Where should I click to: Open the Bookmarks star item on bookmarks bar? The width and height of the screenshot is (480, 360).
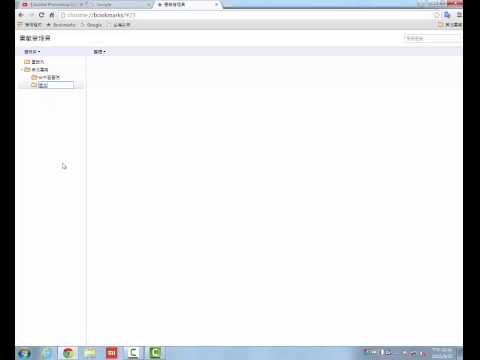point(61,25)
